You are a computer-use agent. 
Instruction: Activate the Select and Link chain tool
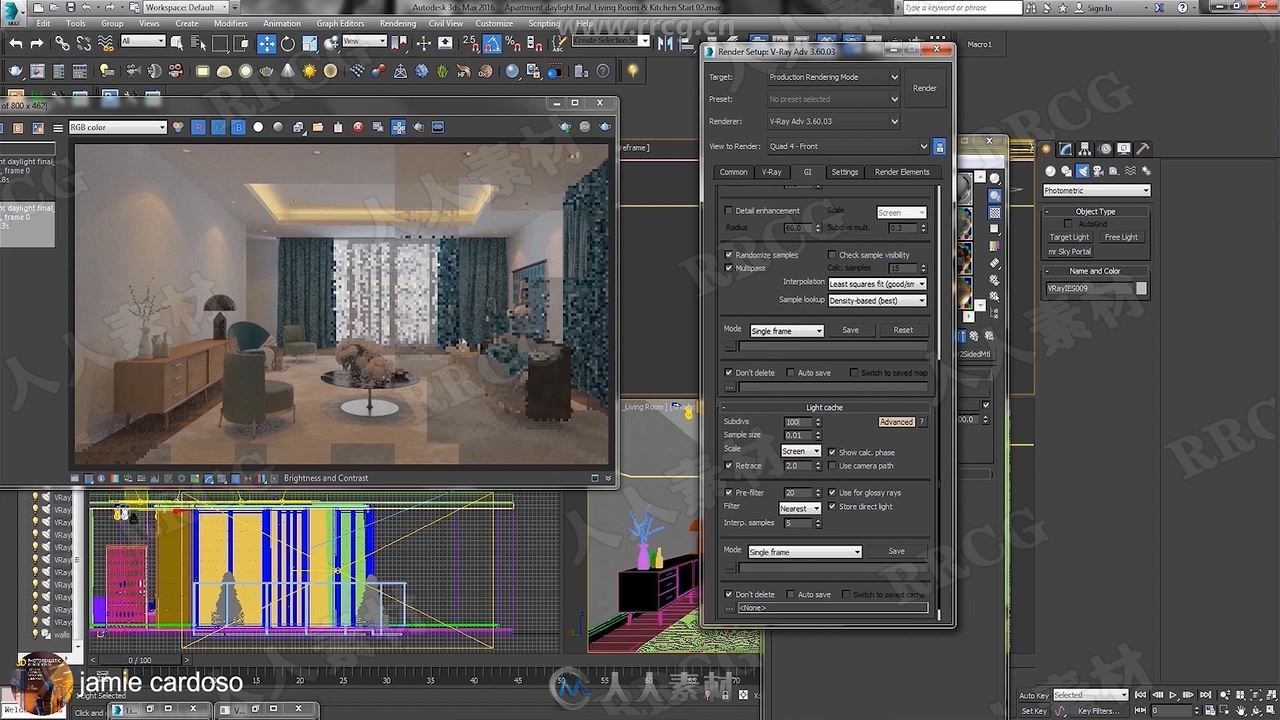62,44
